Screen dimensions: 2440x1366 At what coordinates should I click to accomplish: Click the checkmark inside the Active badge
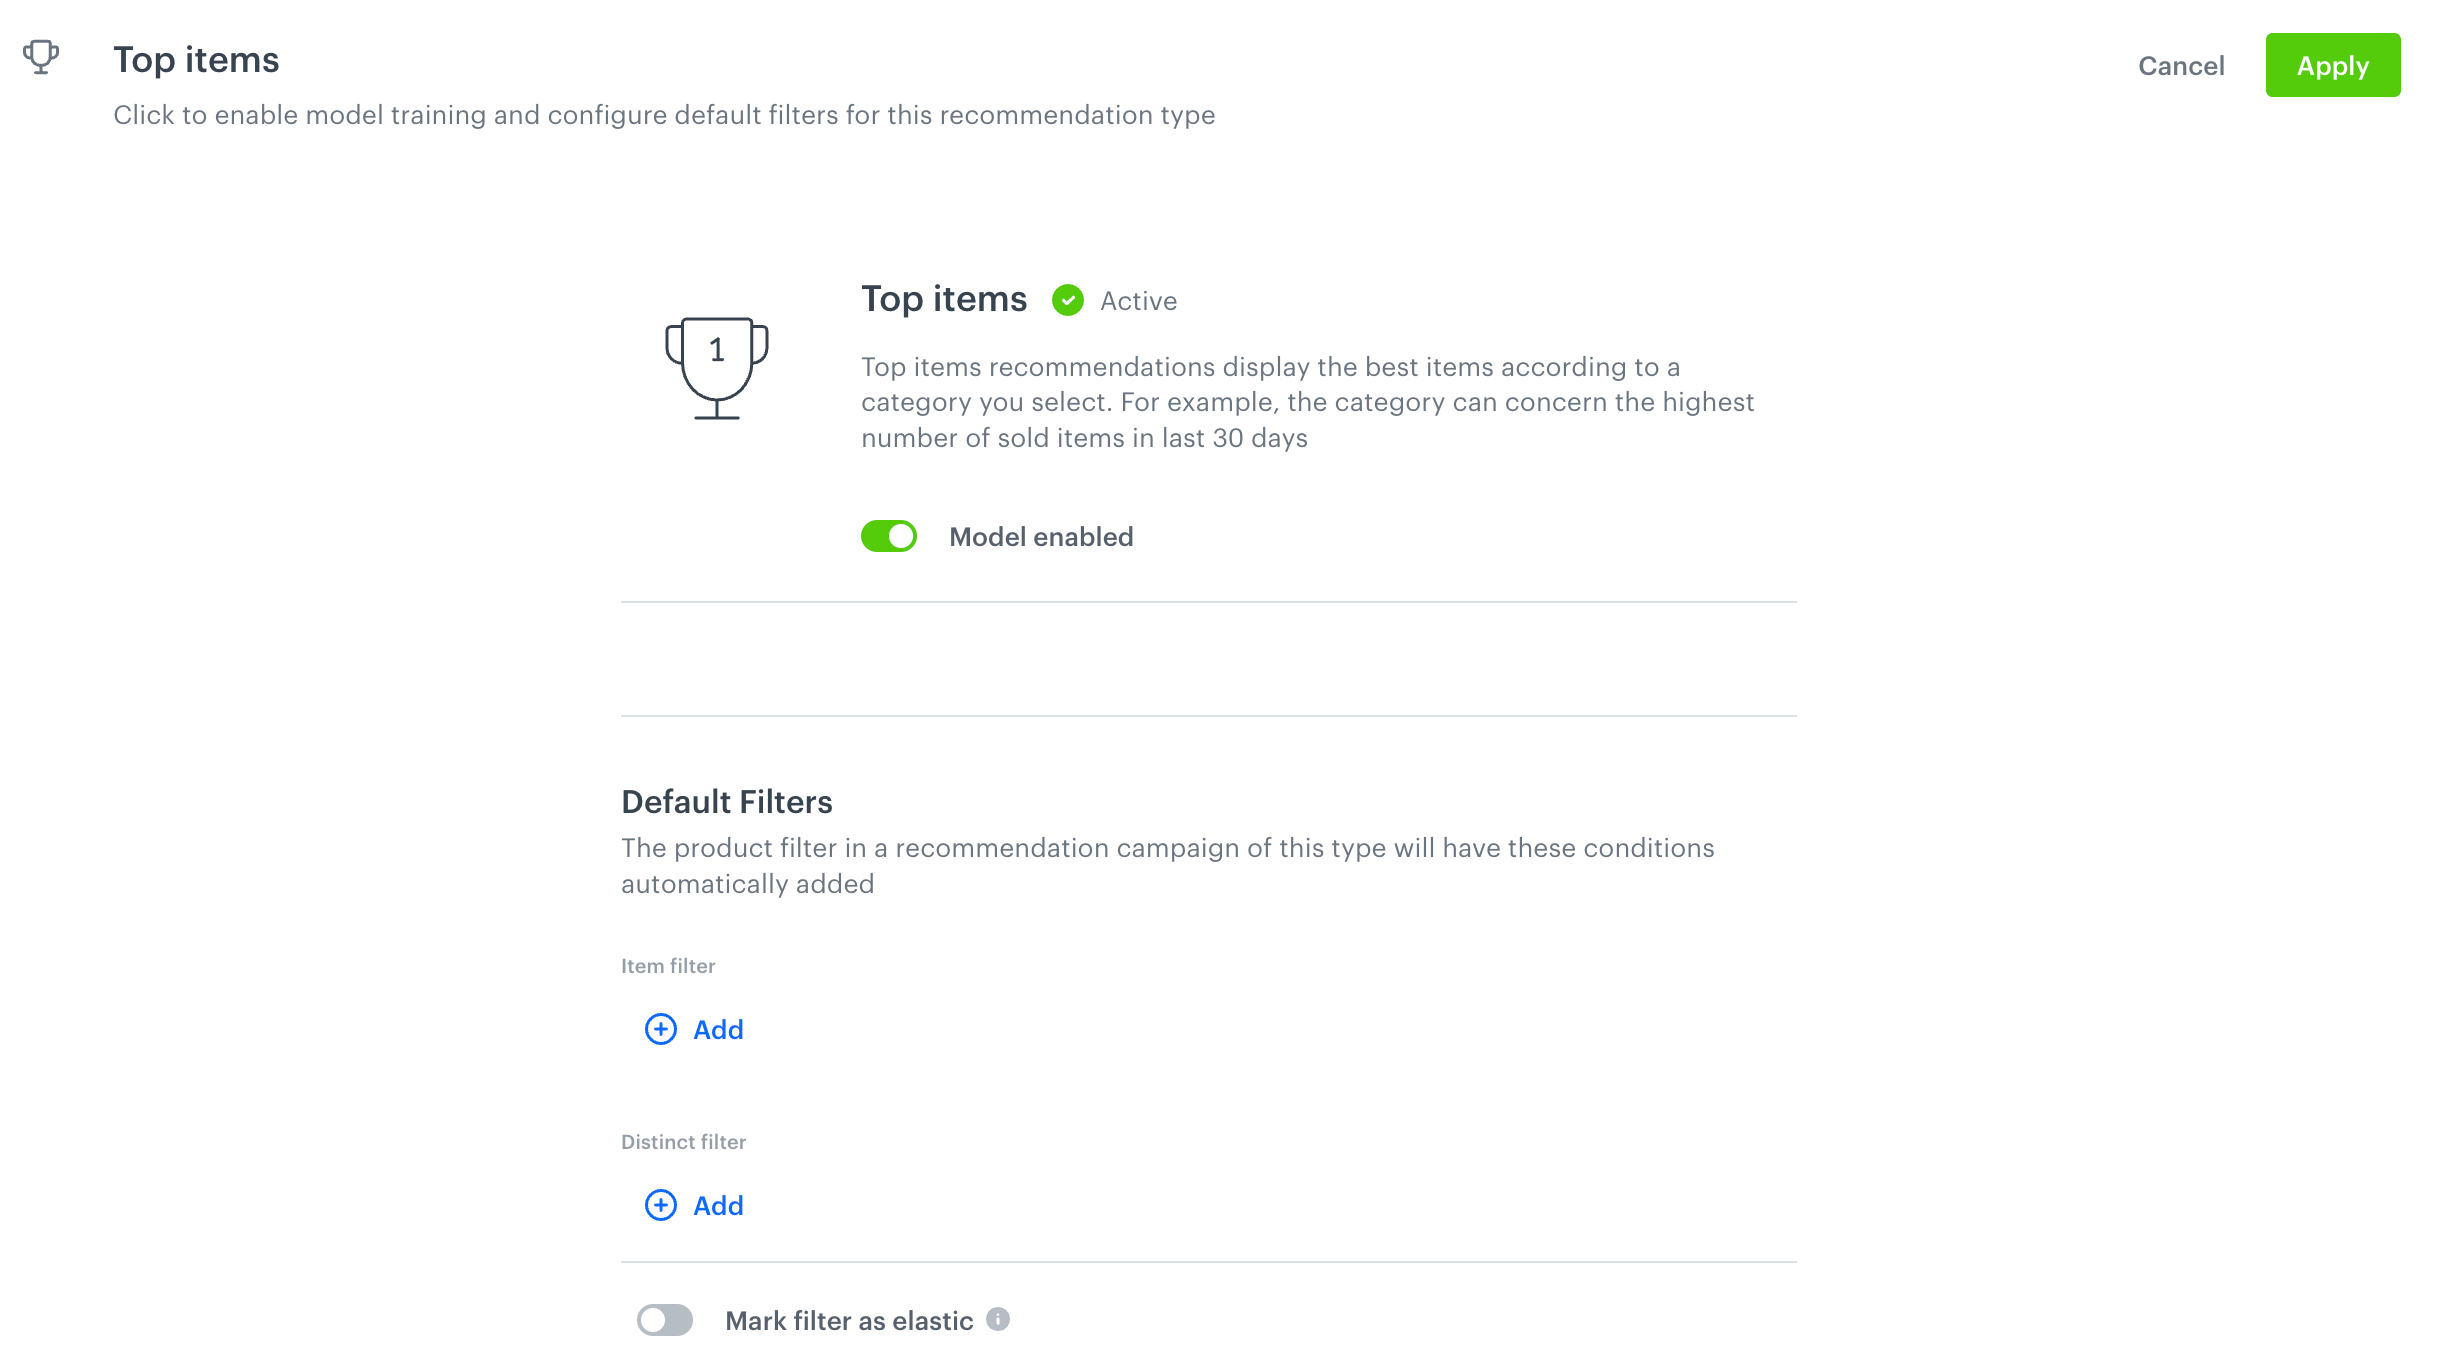point(1067,301)
